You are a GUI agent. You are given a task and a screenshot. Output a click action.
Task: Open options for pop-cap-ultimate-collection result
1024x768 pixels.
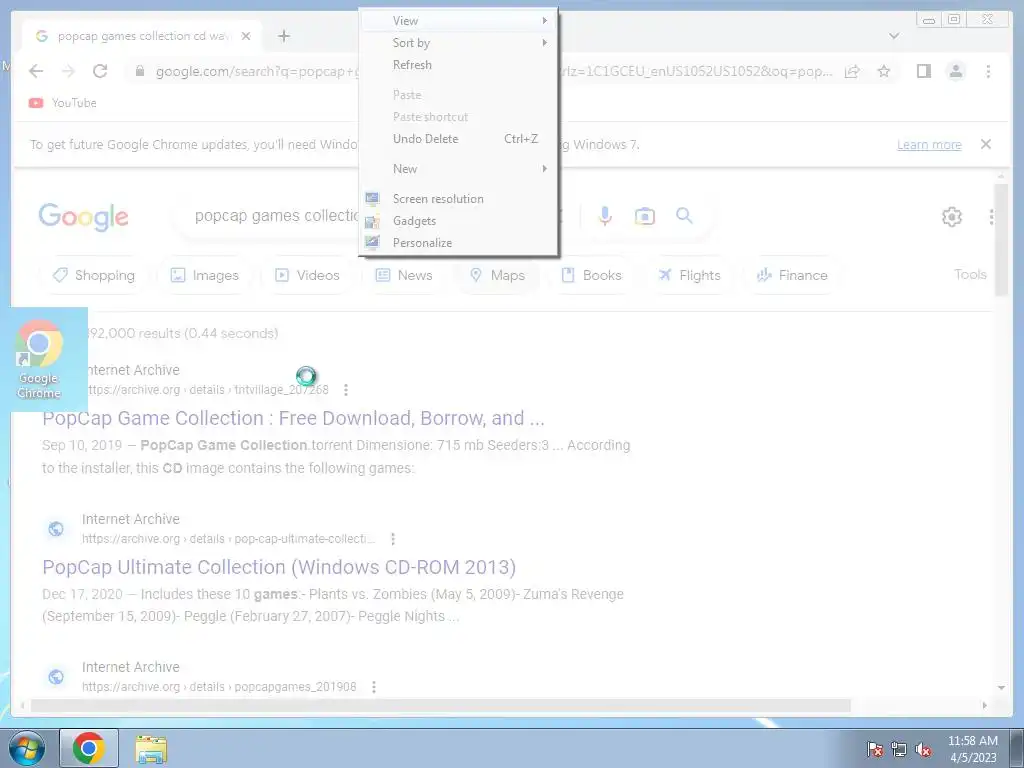coord(392,539)
